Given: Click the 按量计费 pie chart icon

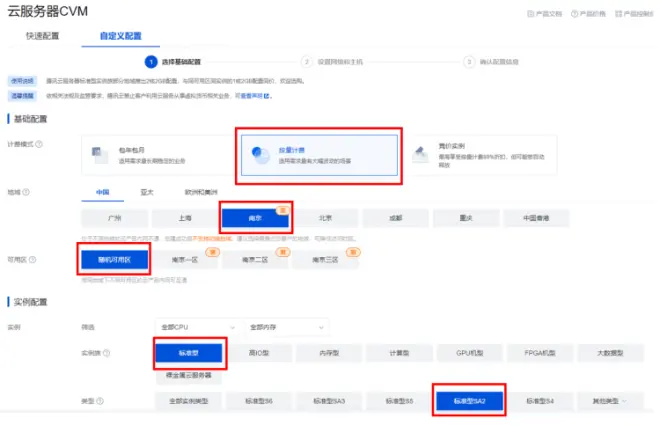Looking at the screenshot, I should coord(260,155).
